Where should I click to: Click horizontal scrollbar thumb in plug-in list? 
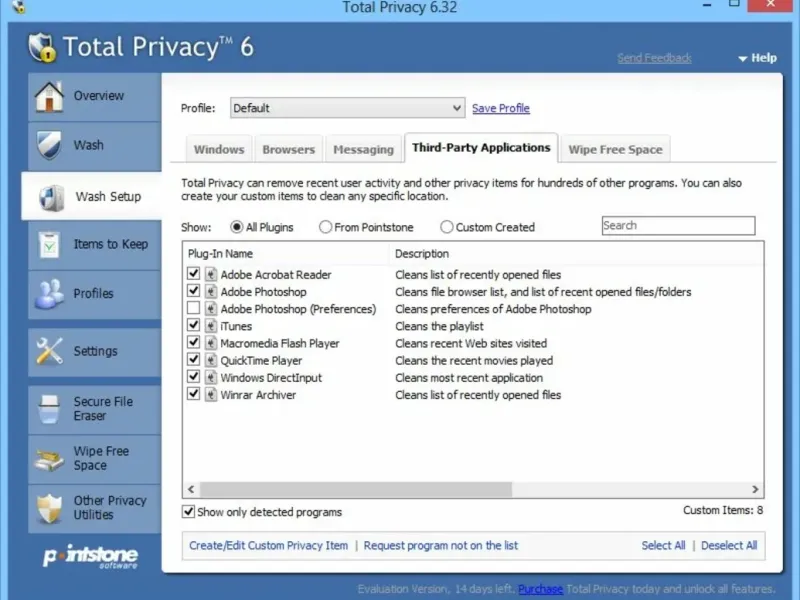pyautogui.click(x=356, y=489)
